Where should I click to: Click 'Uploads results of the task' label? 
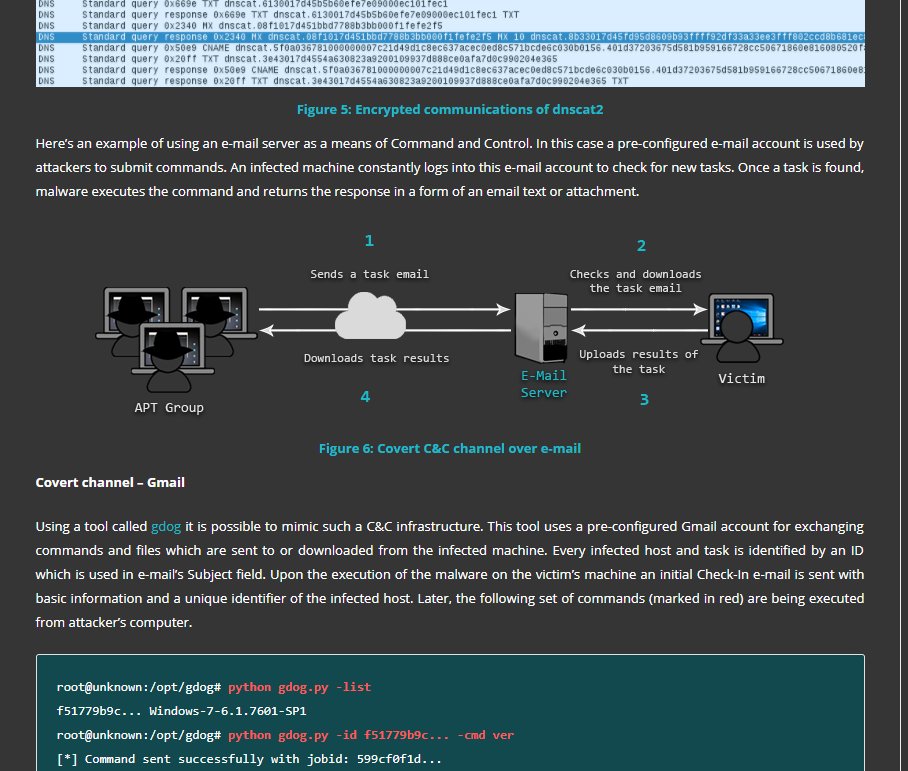[639, 361]
